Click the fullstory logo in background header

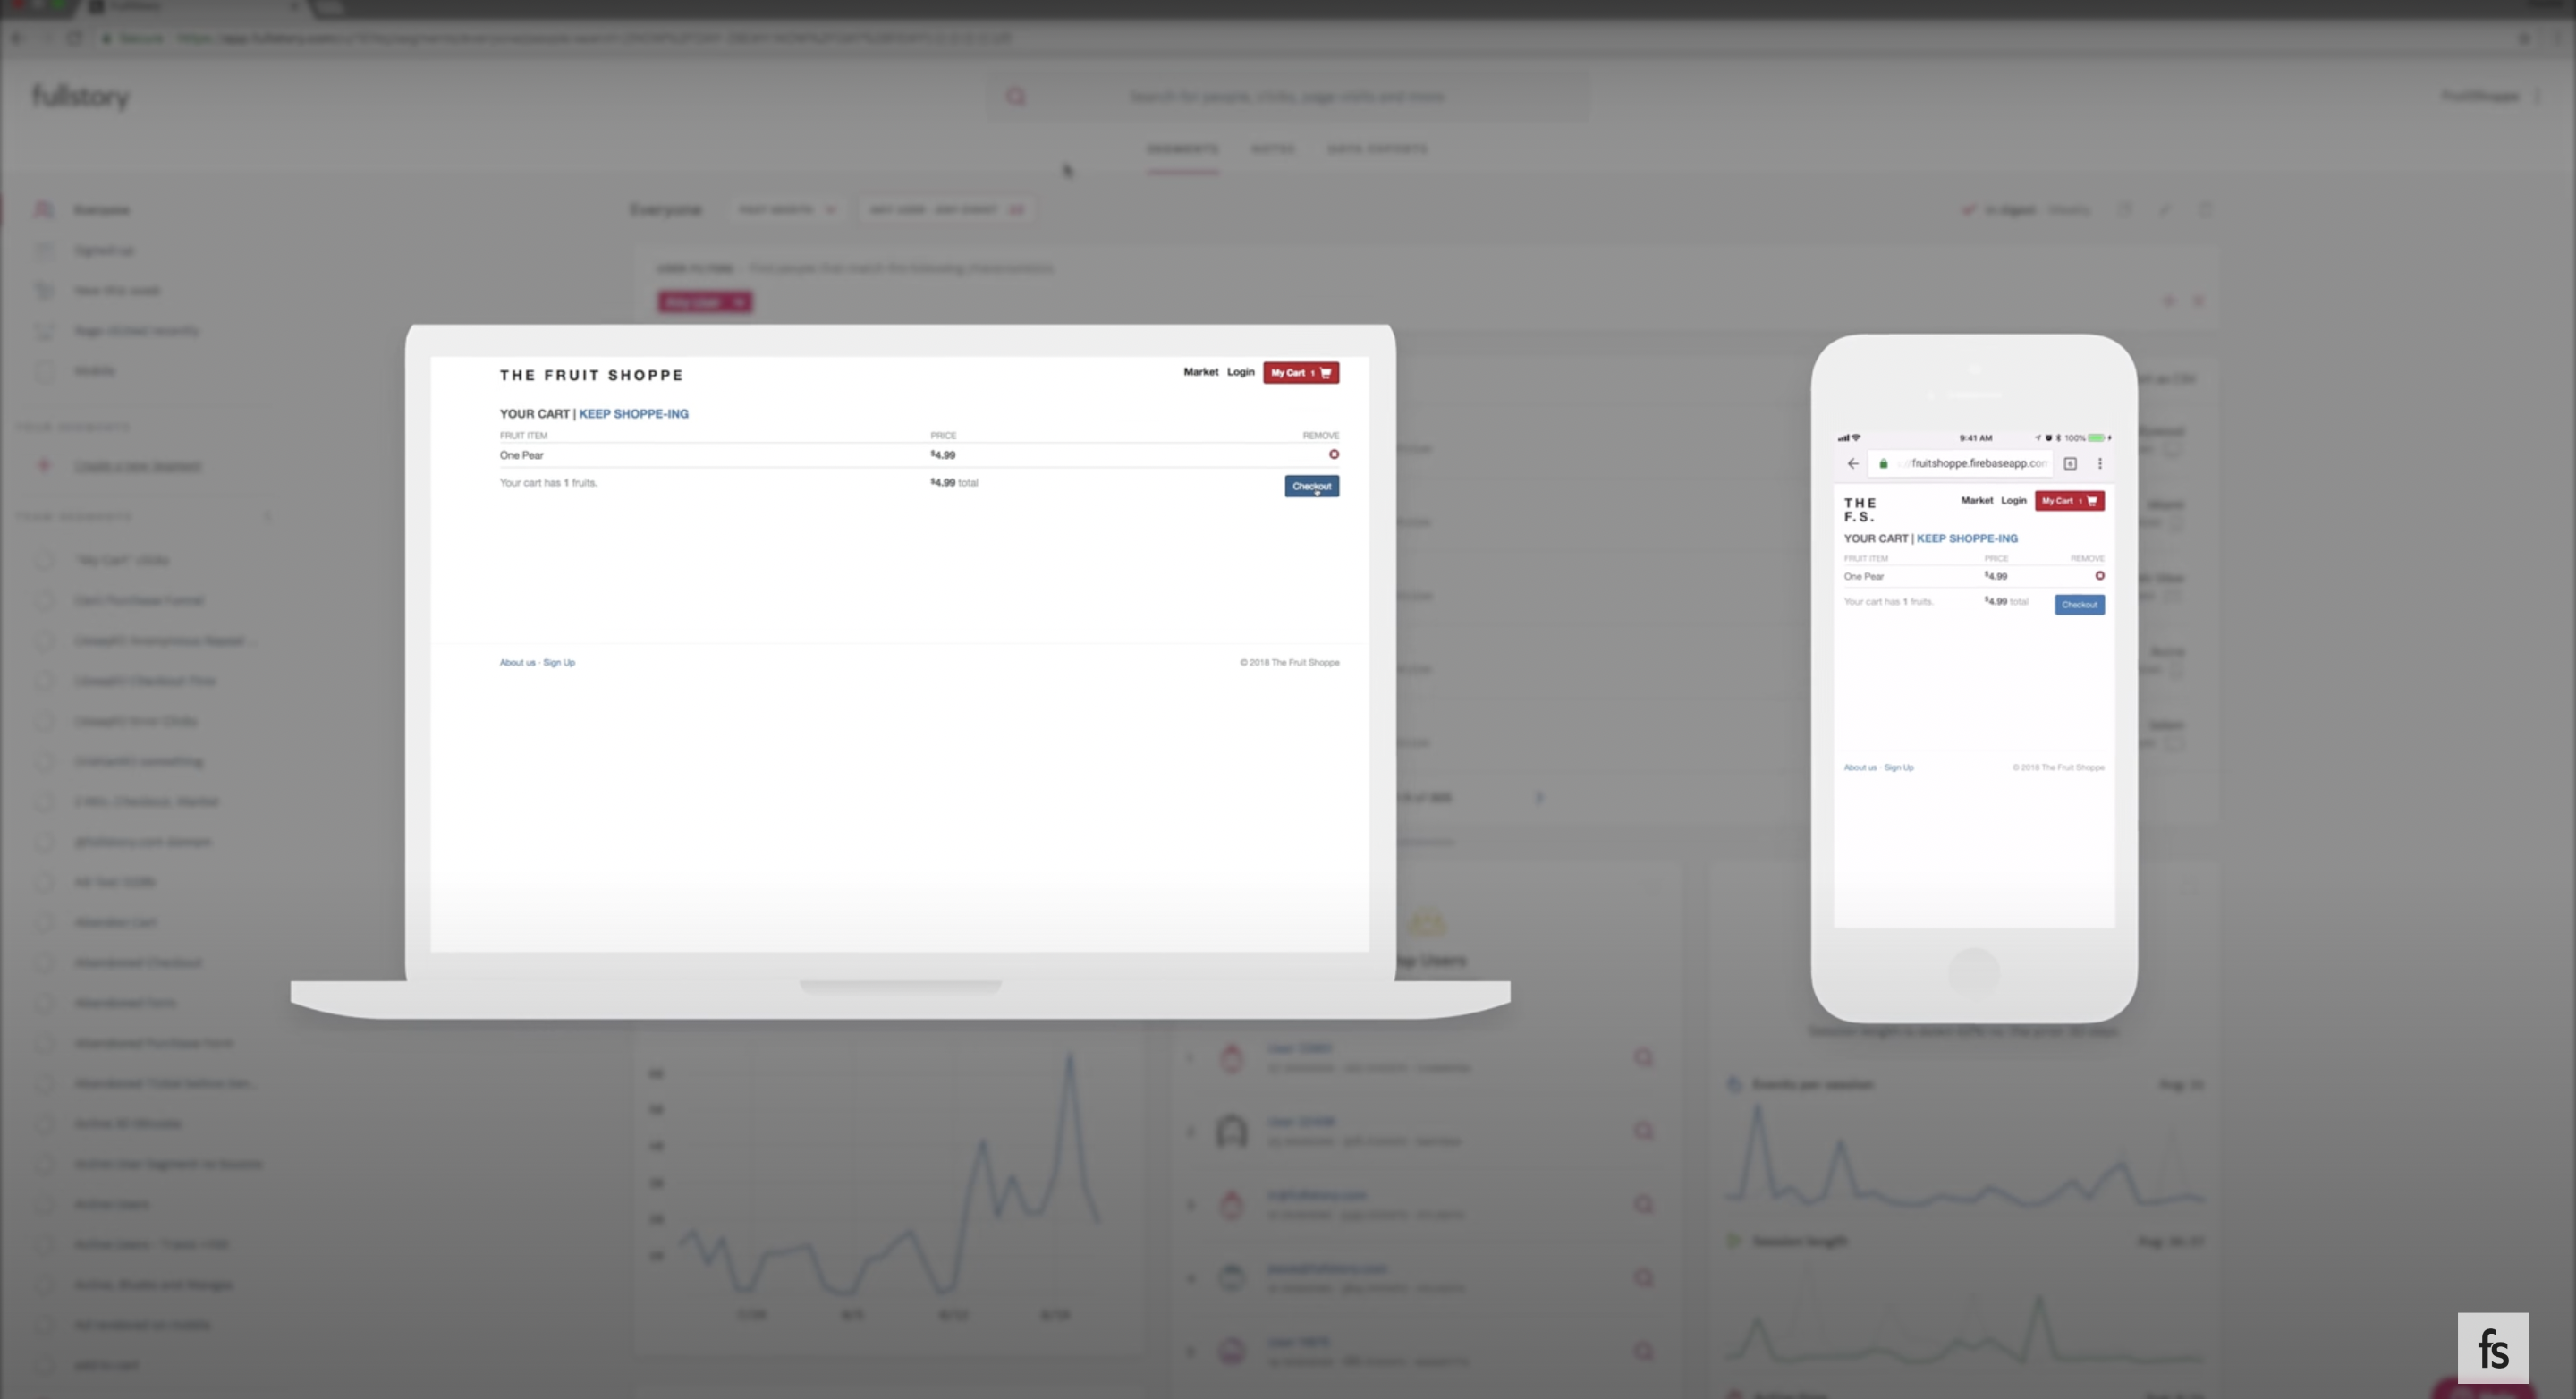tap(81, 97)
